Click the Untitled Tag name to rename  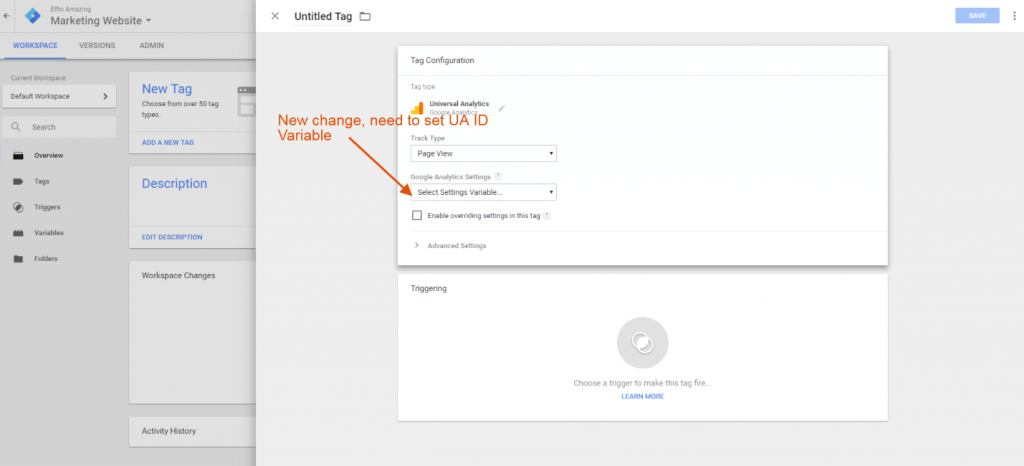(x=323, y=16)
